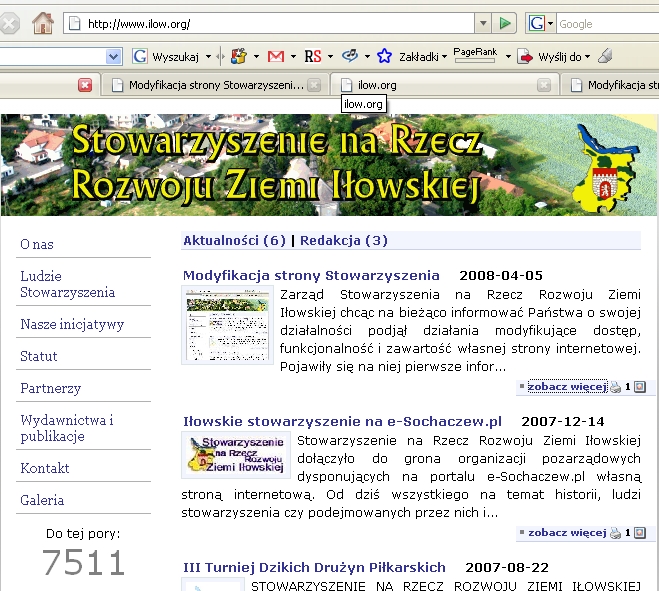This screenshot has width=659, height=591.
Task: Click the Aktualności (6) link
Action: (235, 241)
